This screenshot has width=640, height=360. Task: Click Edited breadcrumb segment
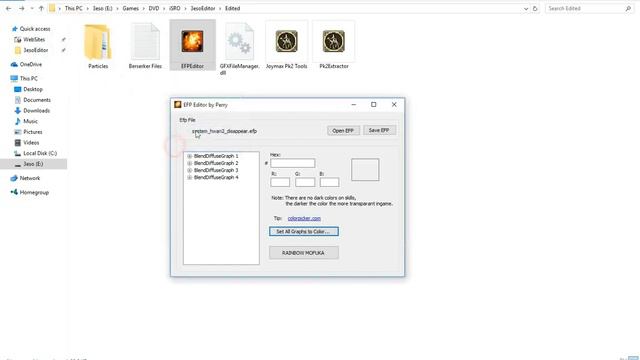233,8
